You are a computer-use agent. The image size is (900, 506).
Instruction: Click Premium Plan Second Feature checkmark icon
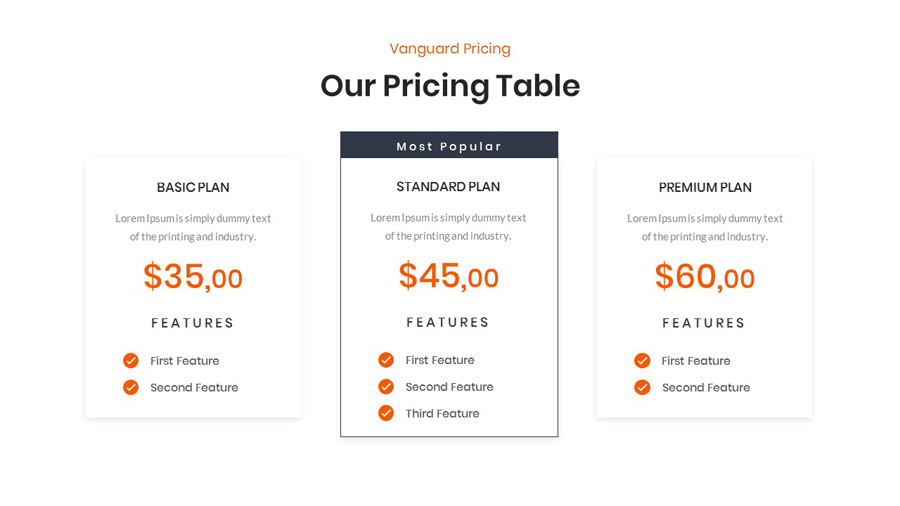(x=642, y=388)
